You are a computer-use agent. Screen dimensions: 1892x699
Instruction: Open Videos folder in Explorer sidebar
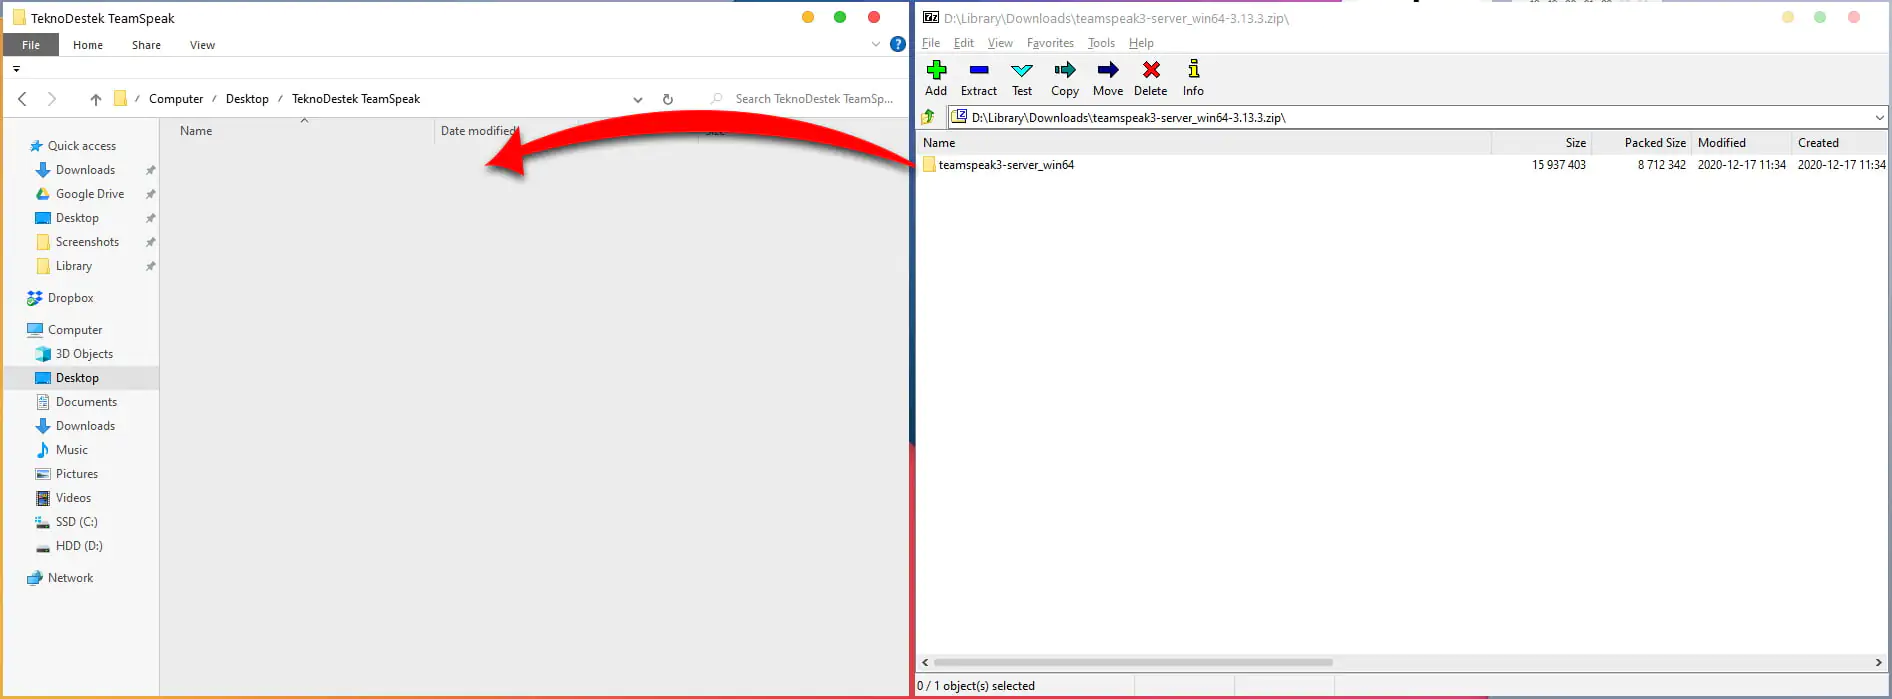73,498
